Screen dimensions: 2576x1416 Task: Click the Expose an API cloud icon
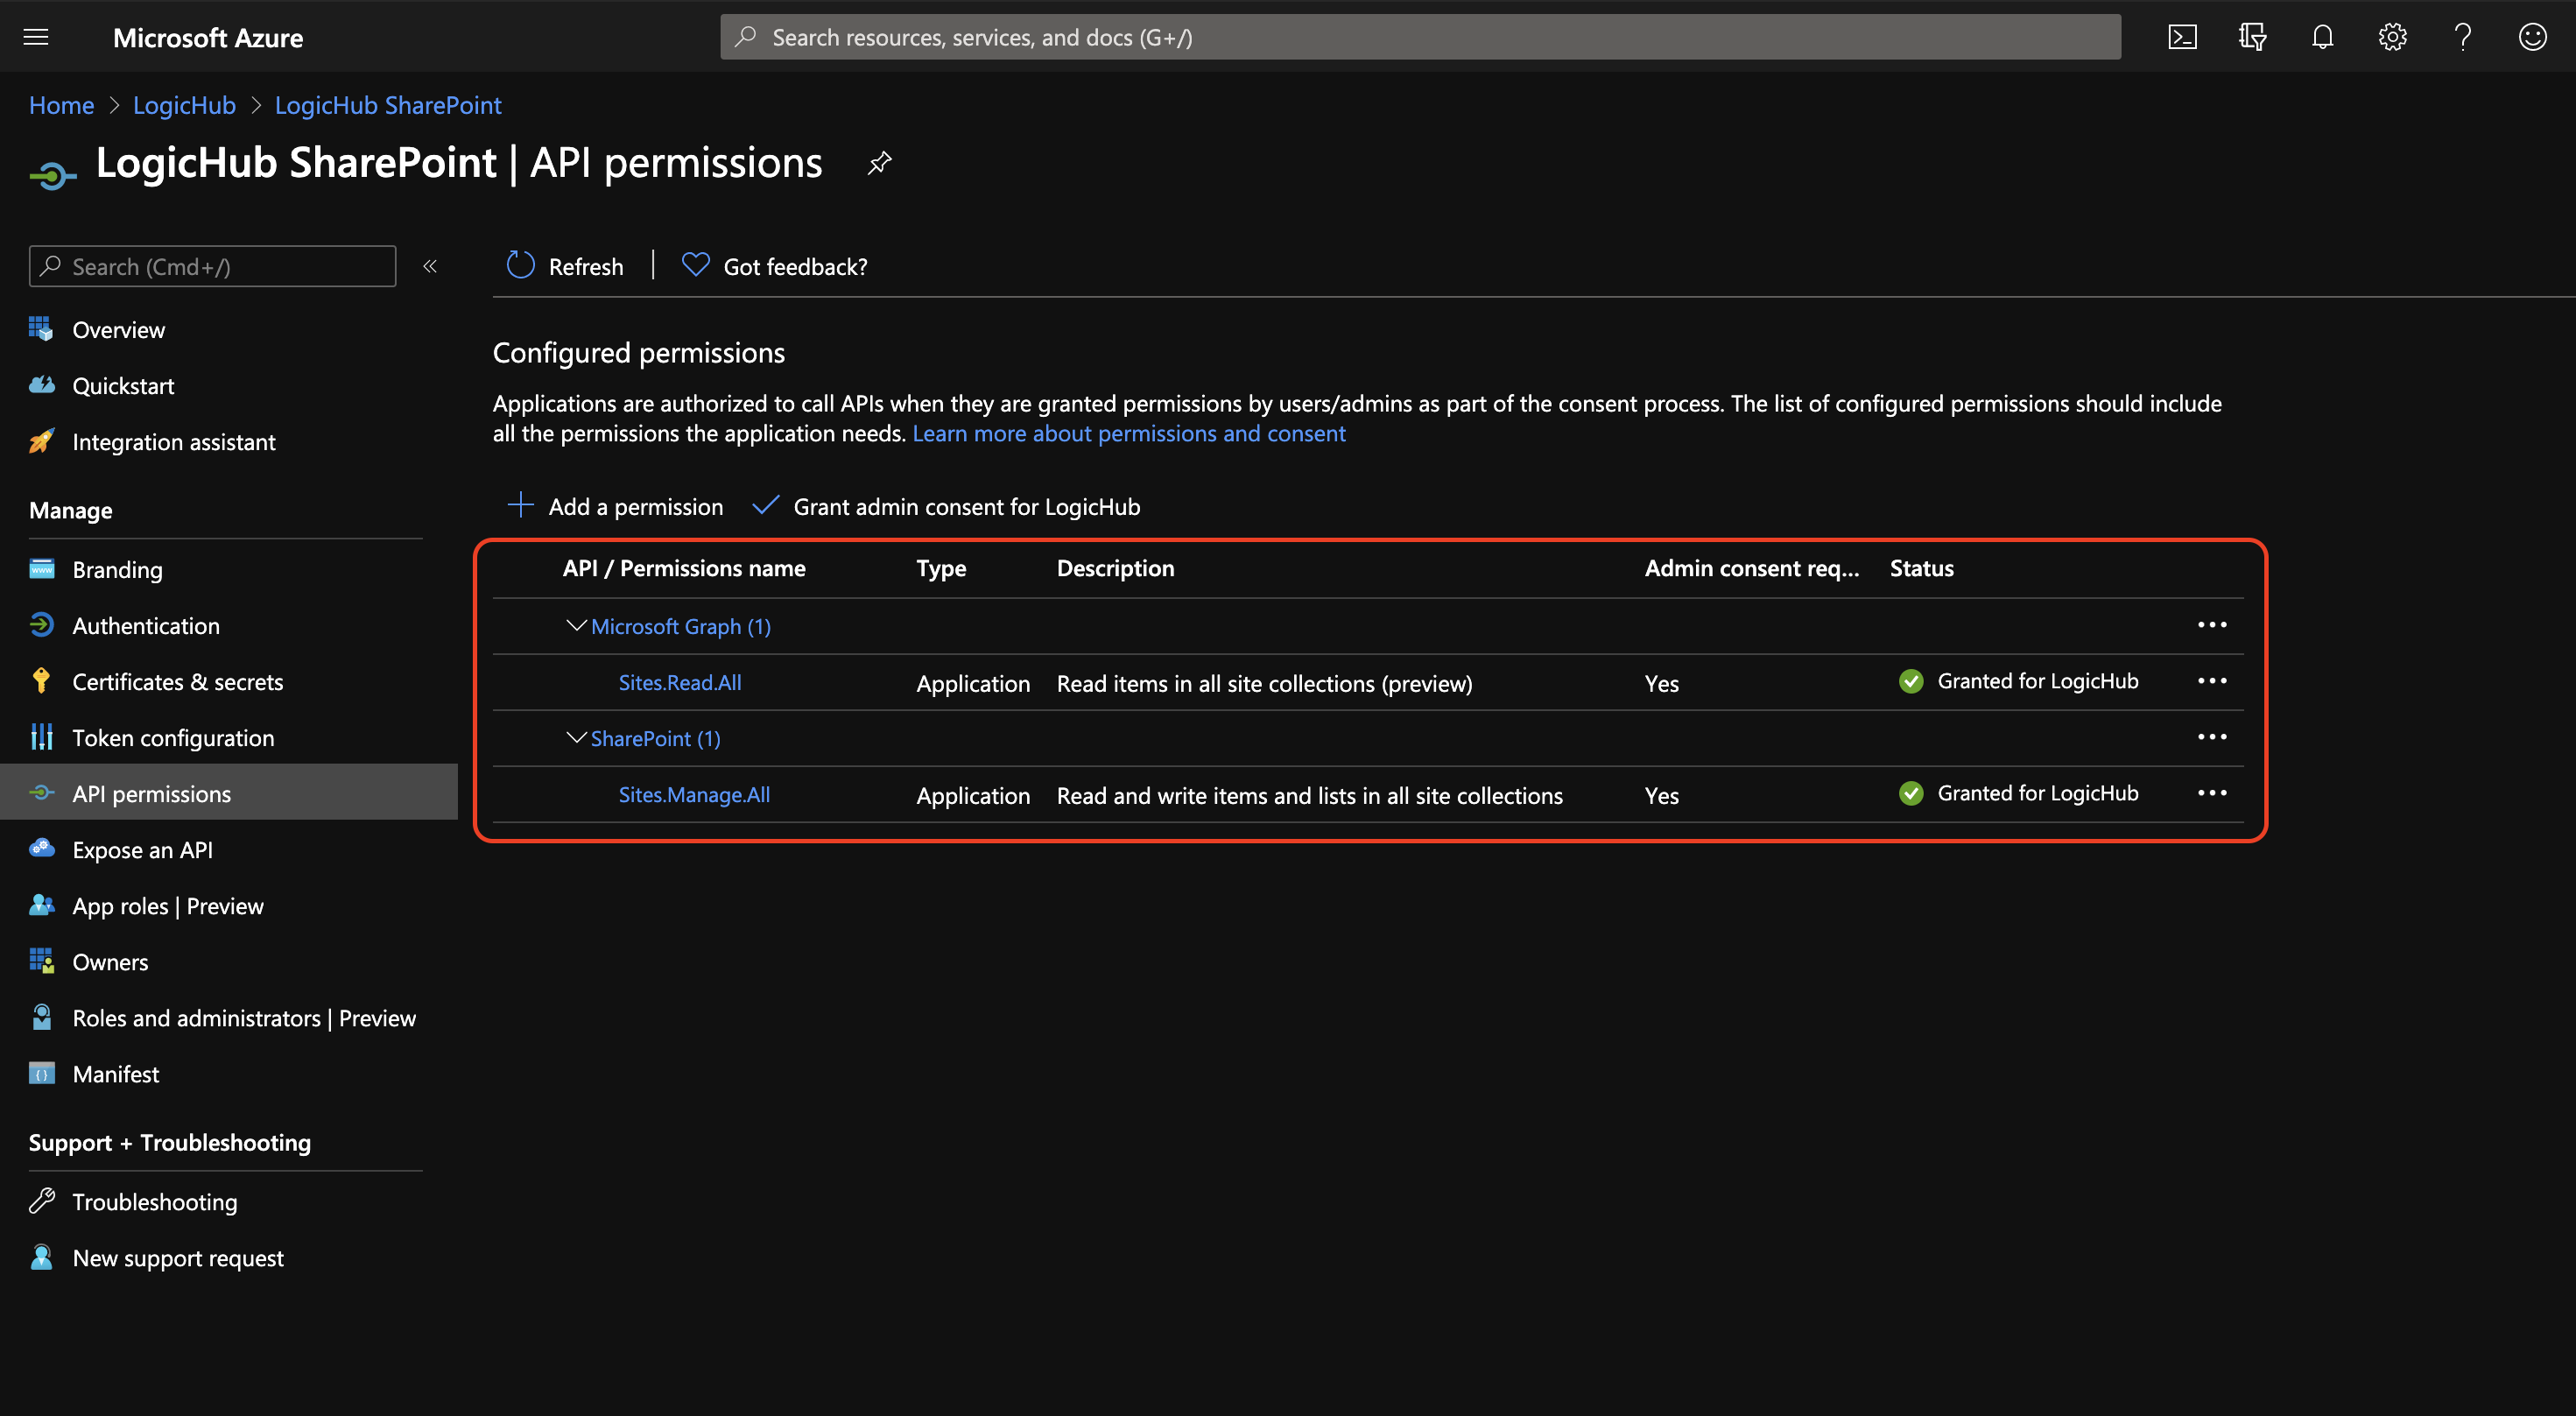[x=41, y=849]
